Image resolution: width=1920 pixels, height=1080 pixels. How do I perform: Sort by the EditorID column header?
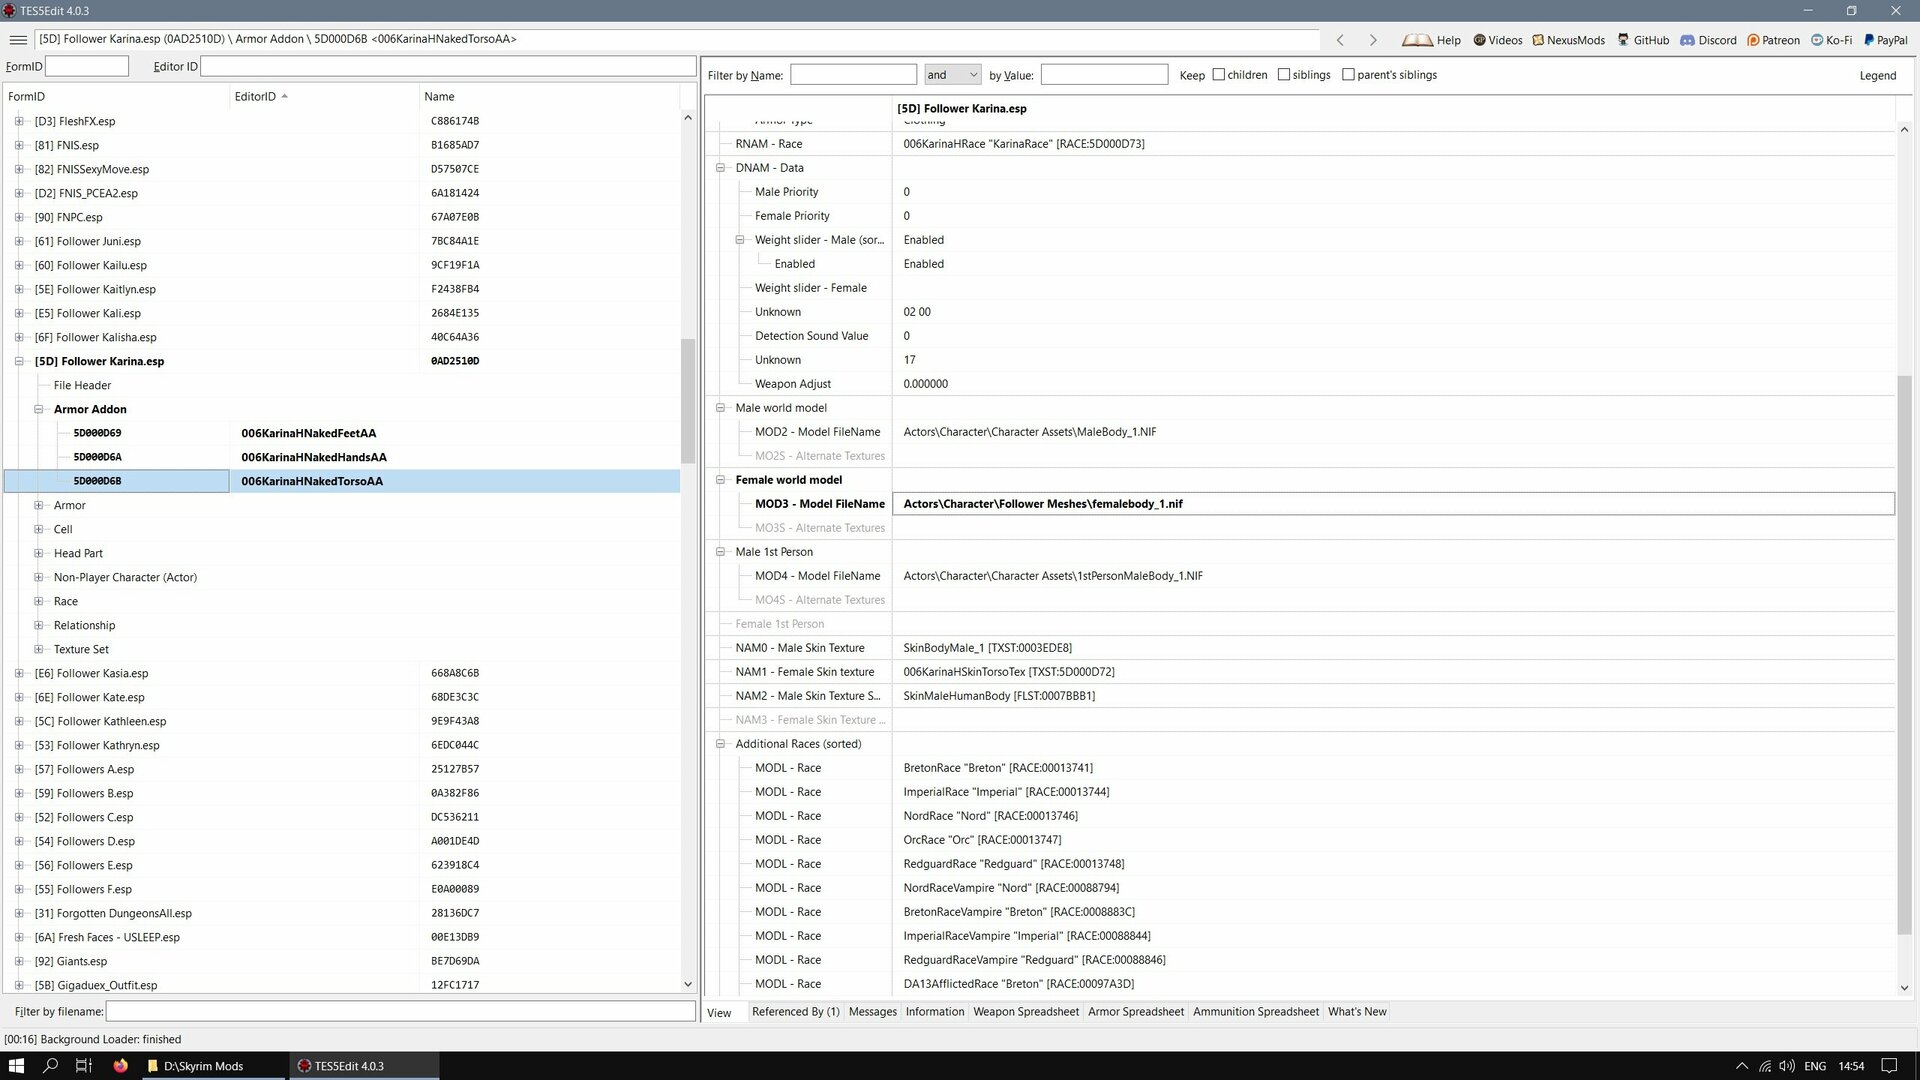325,97
